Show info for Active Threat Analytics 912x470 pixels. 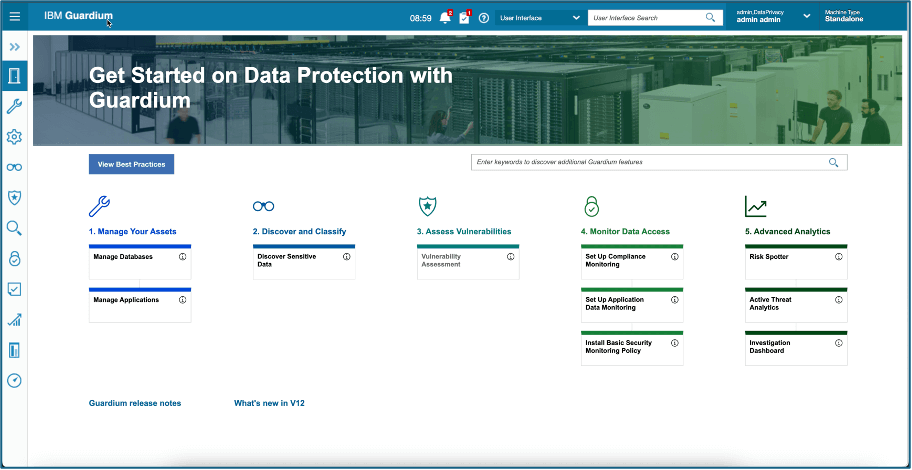839,300
